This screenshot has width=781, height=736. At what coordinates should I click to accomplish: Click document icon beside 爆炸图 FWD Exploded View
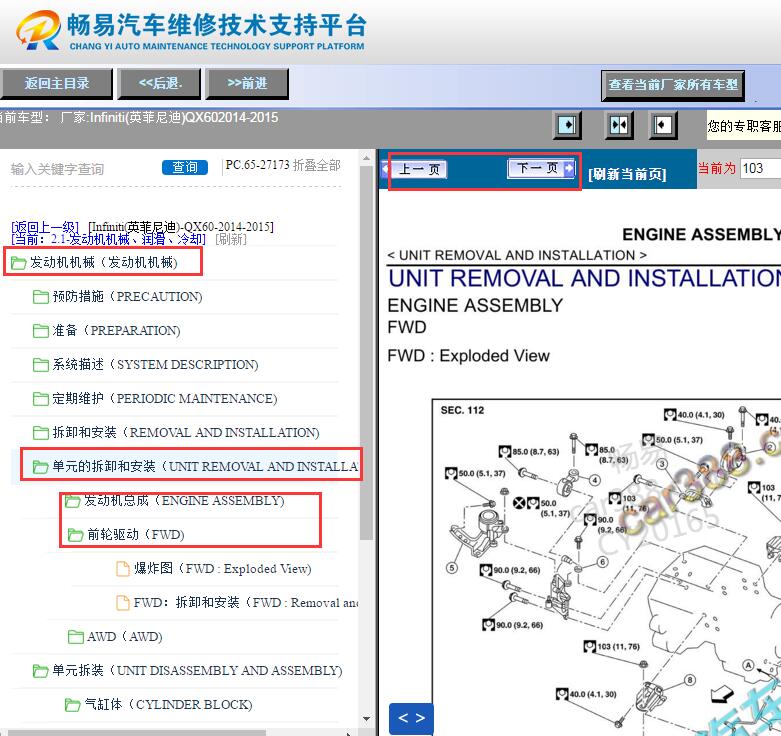[123, 569]
